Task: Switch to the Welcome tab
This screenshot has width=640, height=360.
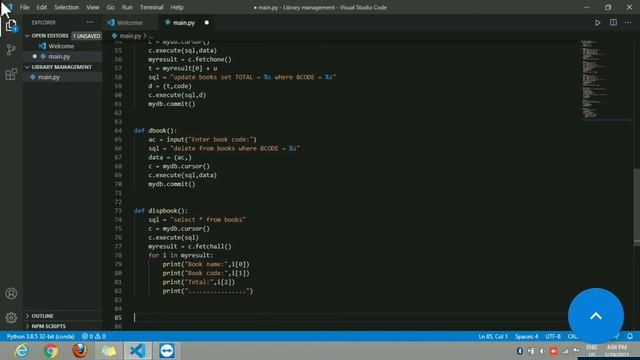Action: pyautogui.click(x=130, y=23)
